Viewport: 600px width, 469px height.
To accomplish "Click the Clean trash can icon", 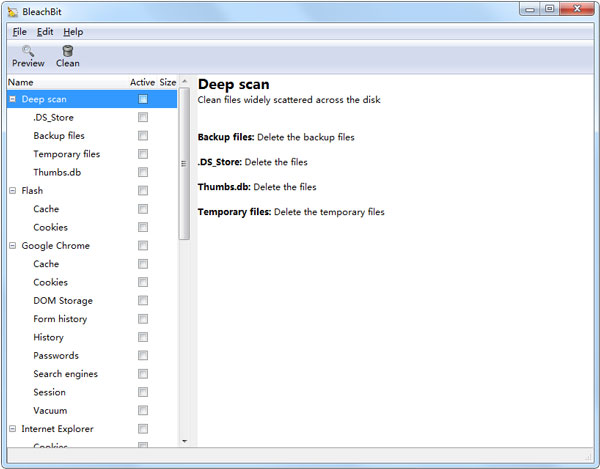I will [x=68, y=51].
